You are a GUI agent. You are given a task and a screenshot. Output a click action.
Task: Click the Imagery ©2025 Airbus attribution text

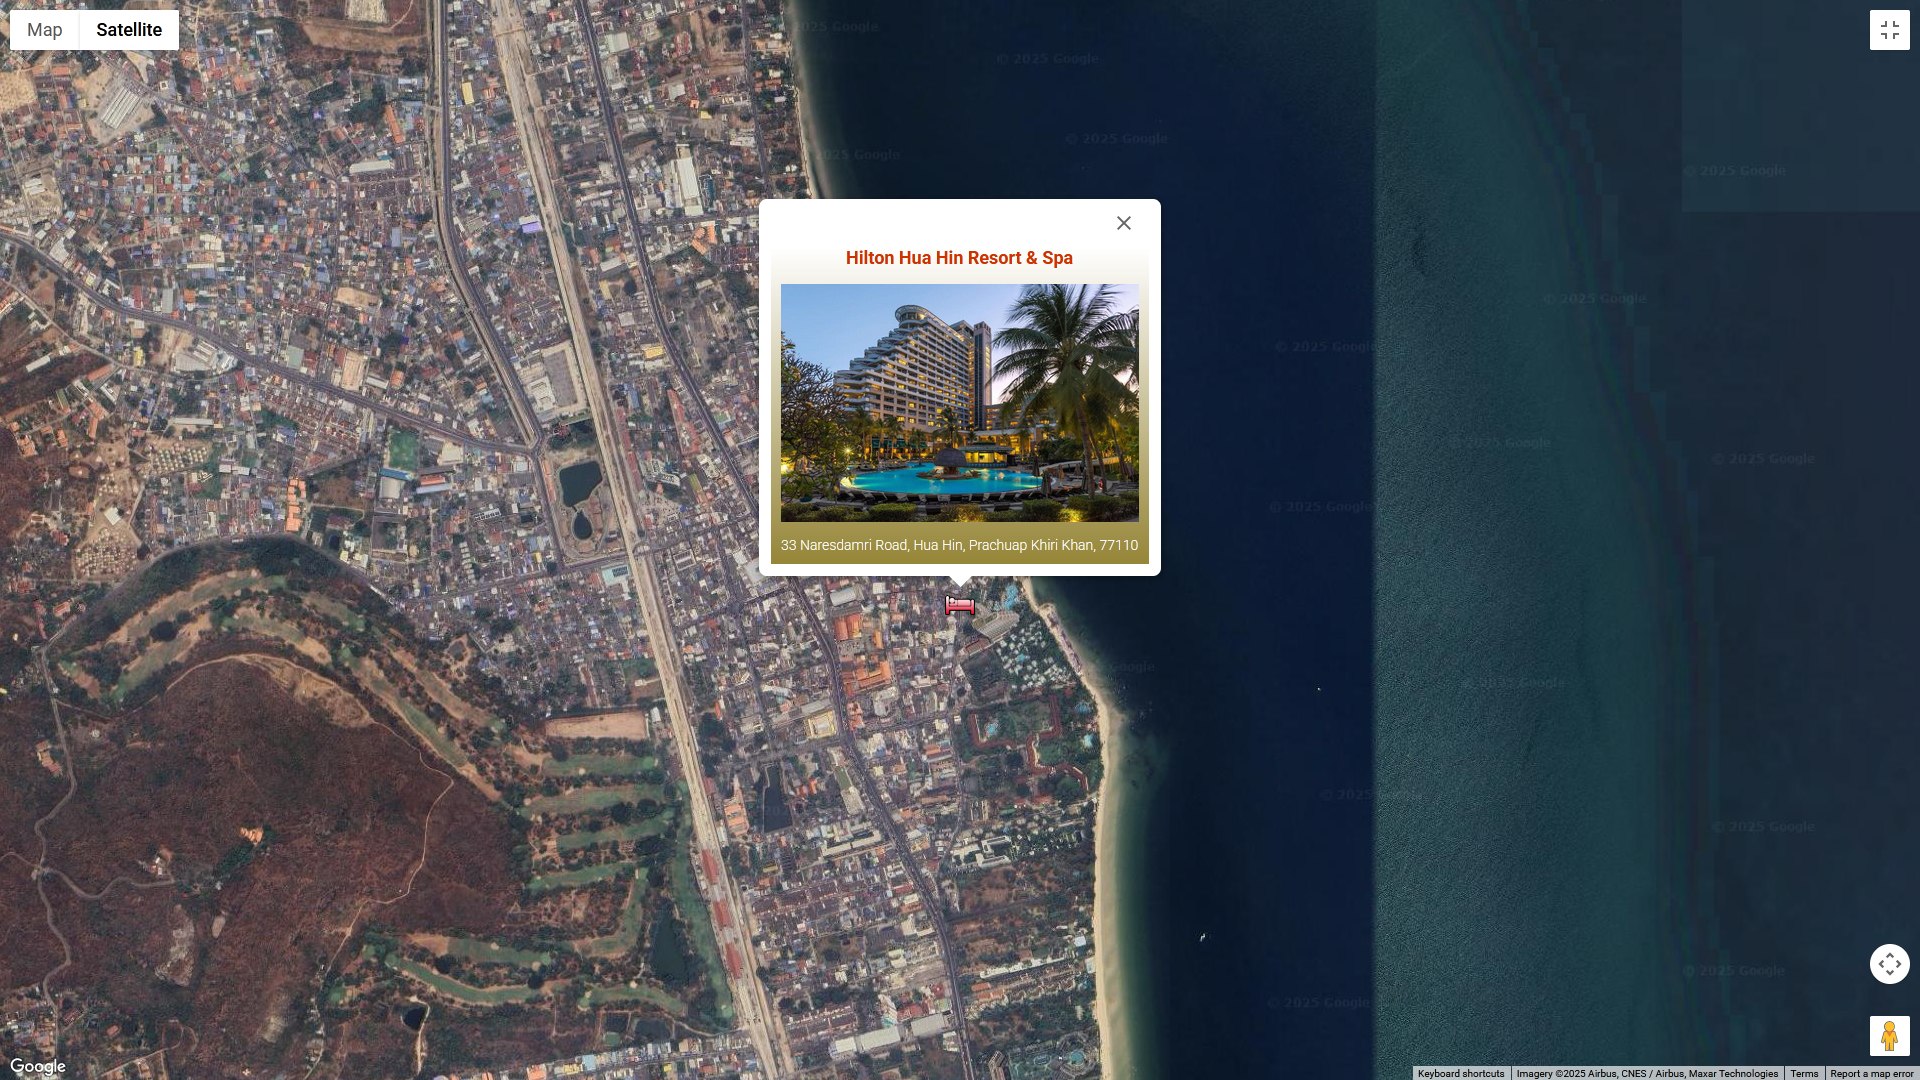pos(1646,1073)
